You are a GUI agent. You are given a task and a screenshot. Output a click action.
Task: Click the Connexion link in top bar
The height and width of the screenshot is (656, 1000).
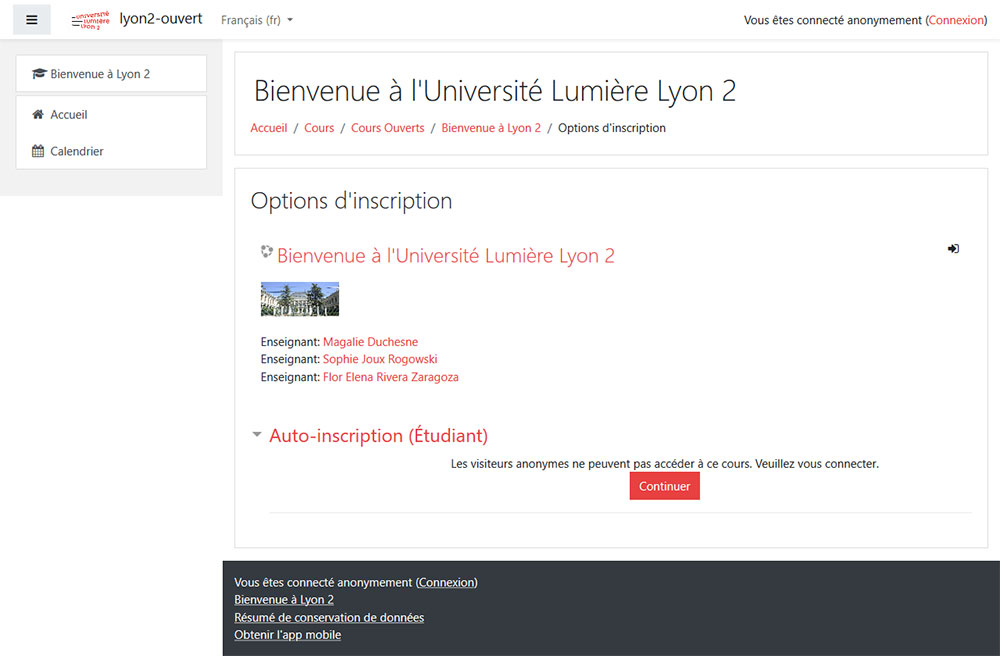coord(956,20)
